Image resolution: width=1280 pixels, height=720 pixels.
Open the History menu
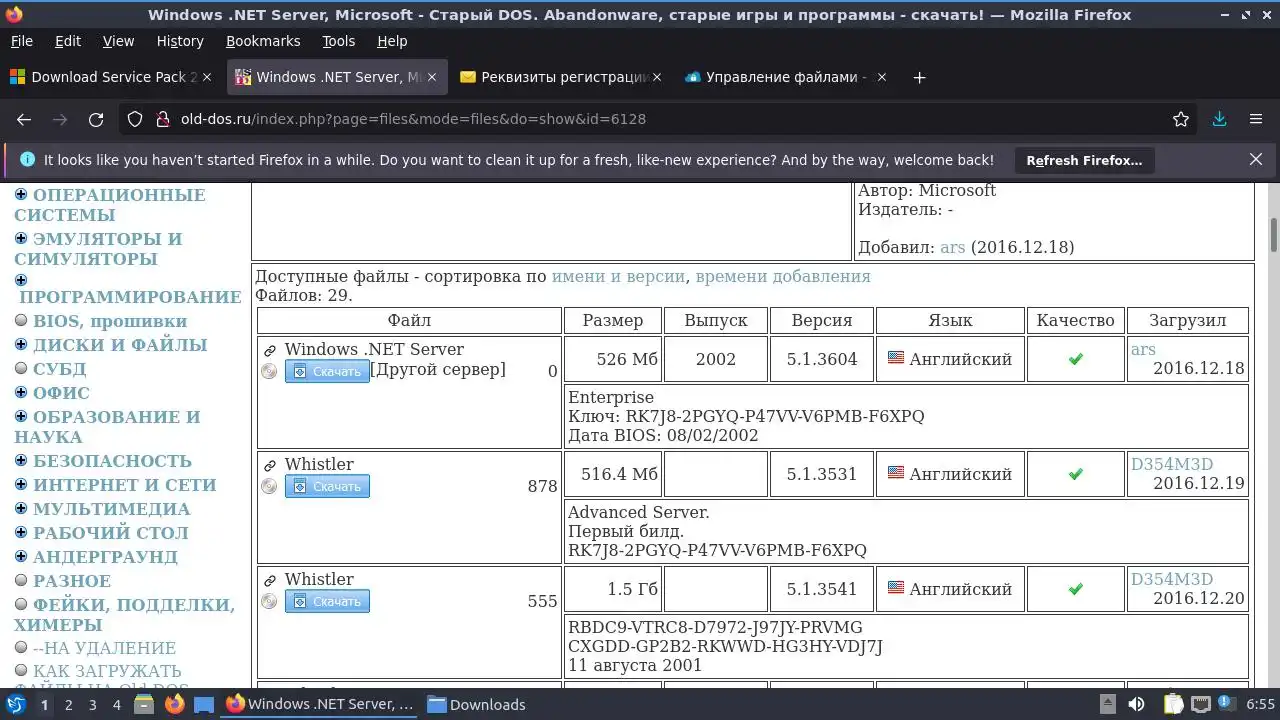(180, 41)
